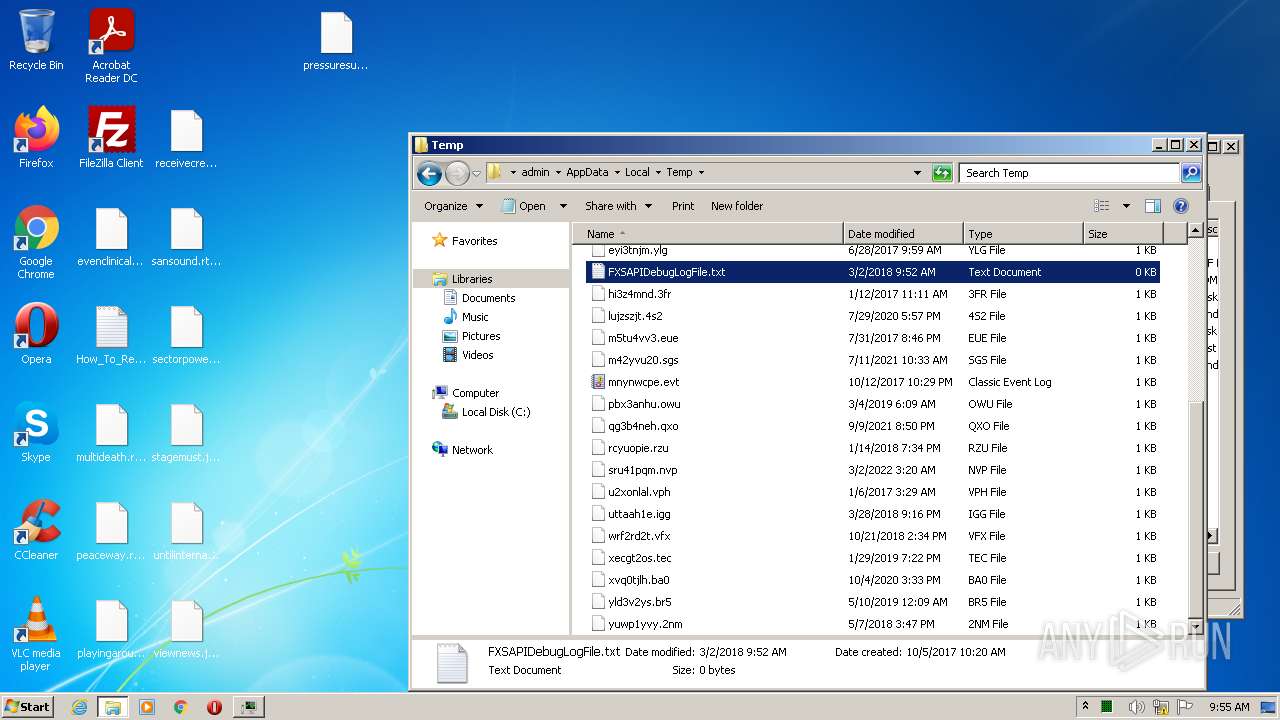Screen dimensions: 1280x720
Task: Open the Share with dropdown
Action: click(618, 206)
